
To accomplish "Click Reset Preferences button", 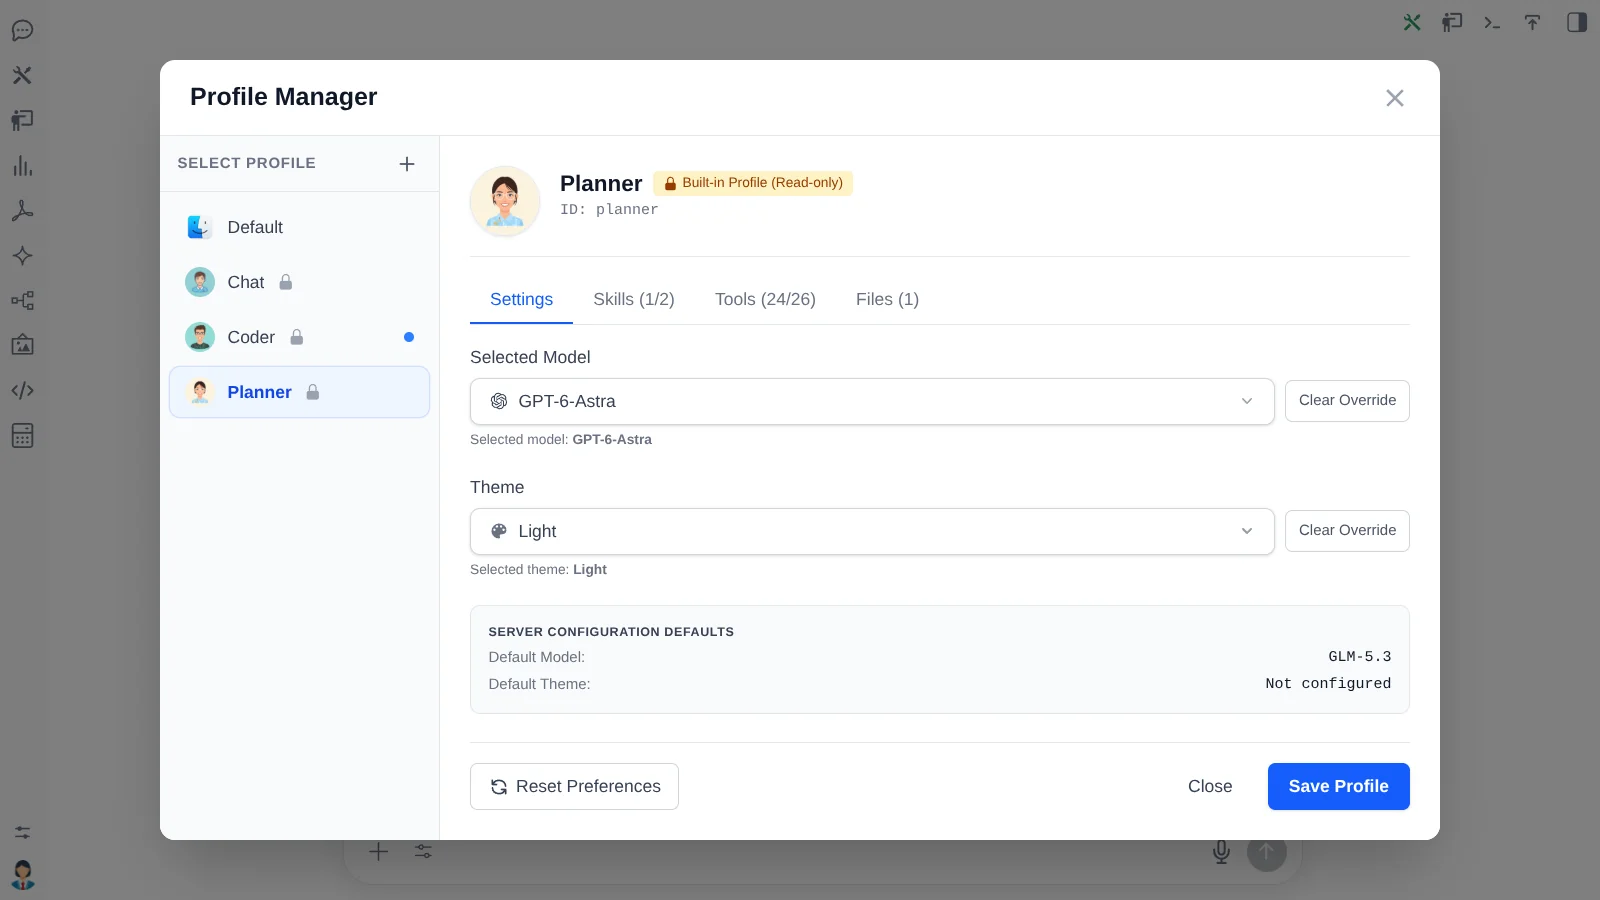I will coord(574,787).
